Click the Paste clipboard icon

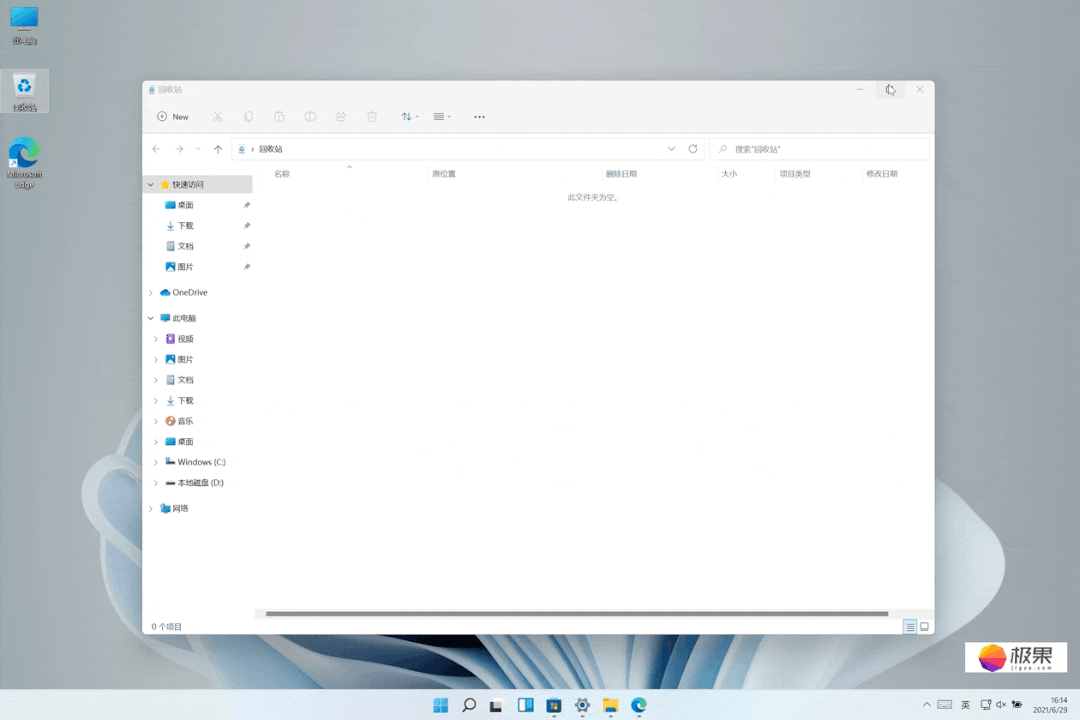[279, 116]
